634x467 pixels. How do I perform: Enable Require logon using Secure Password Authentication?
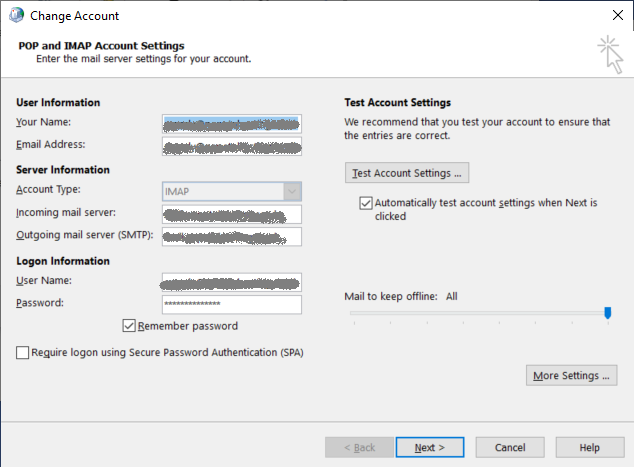23,352
